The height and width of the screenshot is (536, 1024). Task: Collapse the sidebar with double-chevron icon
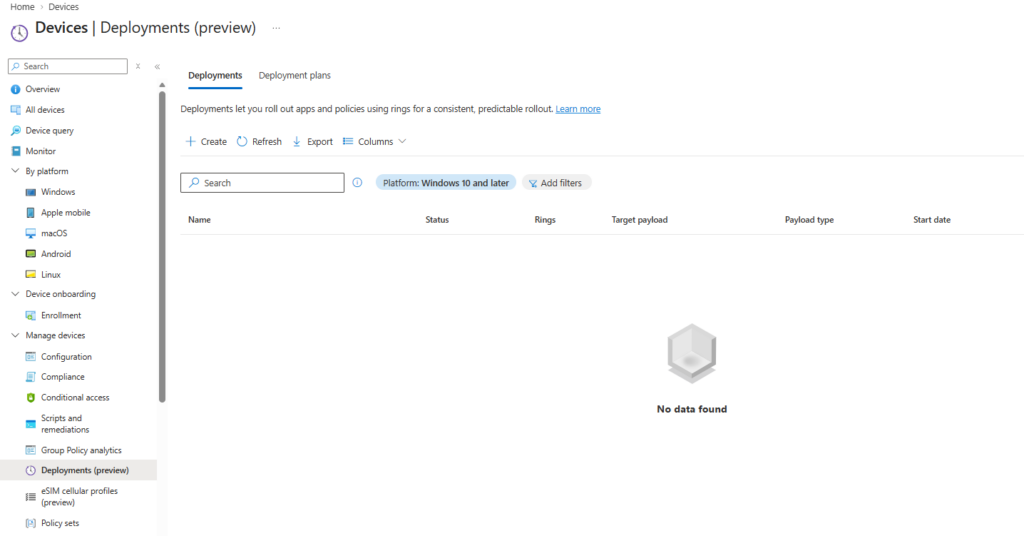(x=157, y=67)
